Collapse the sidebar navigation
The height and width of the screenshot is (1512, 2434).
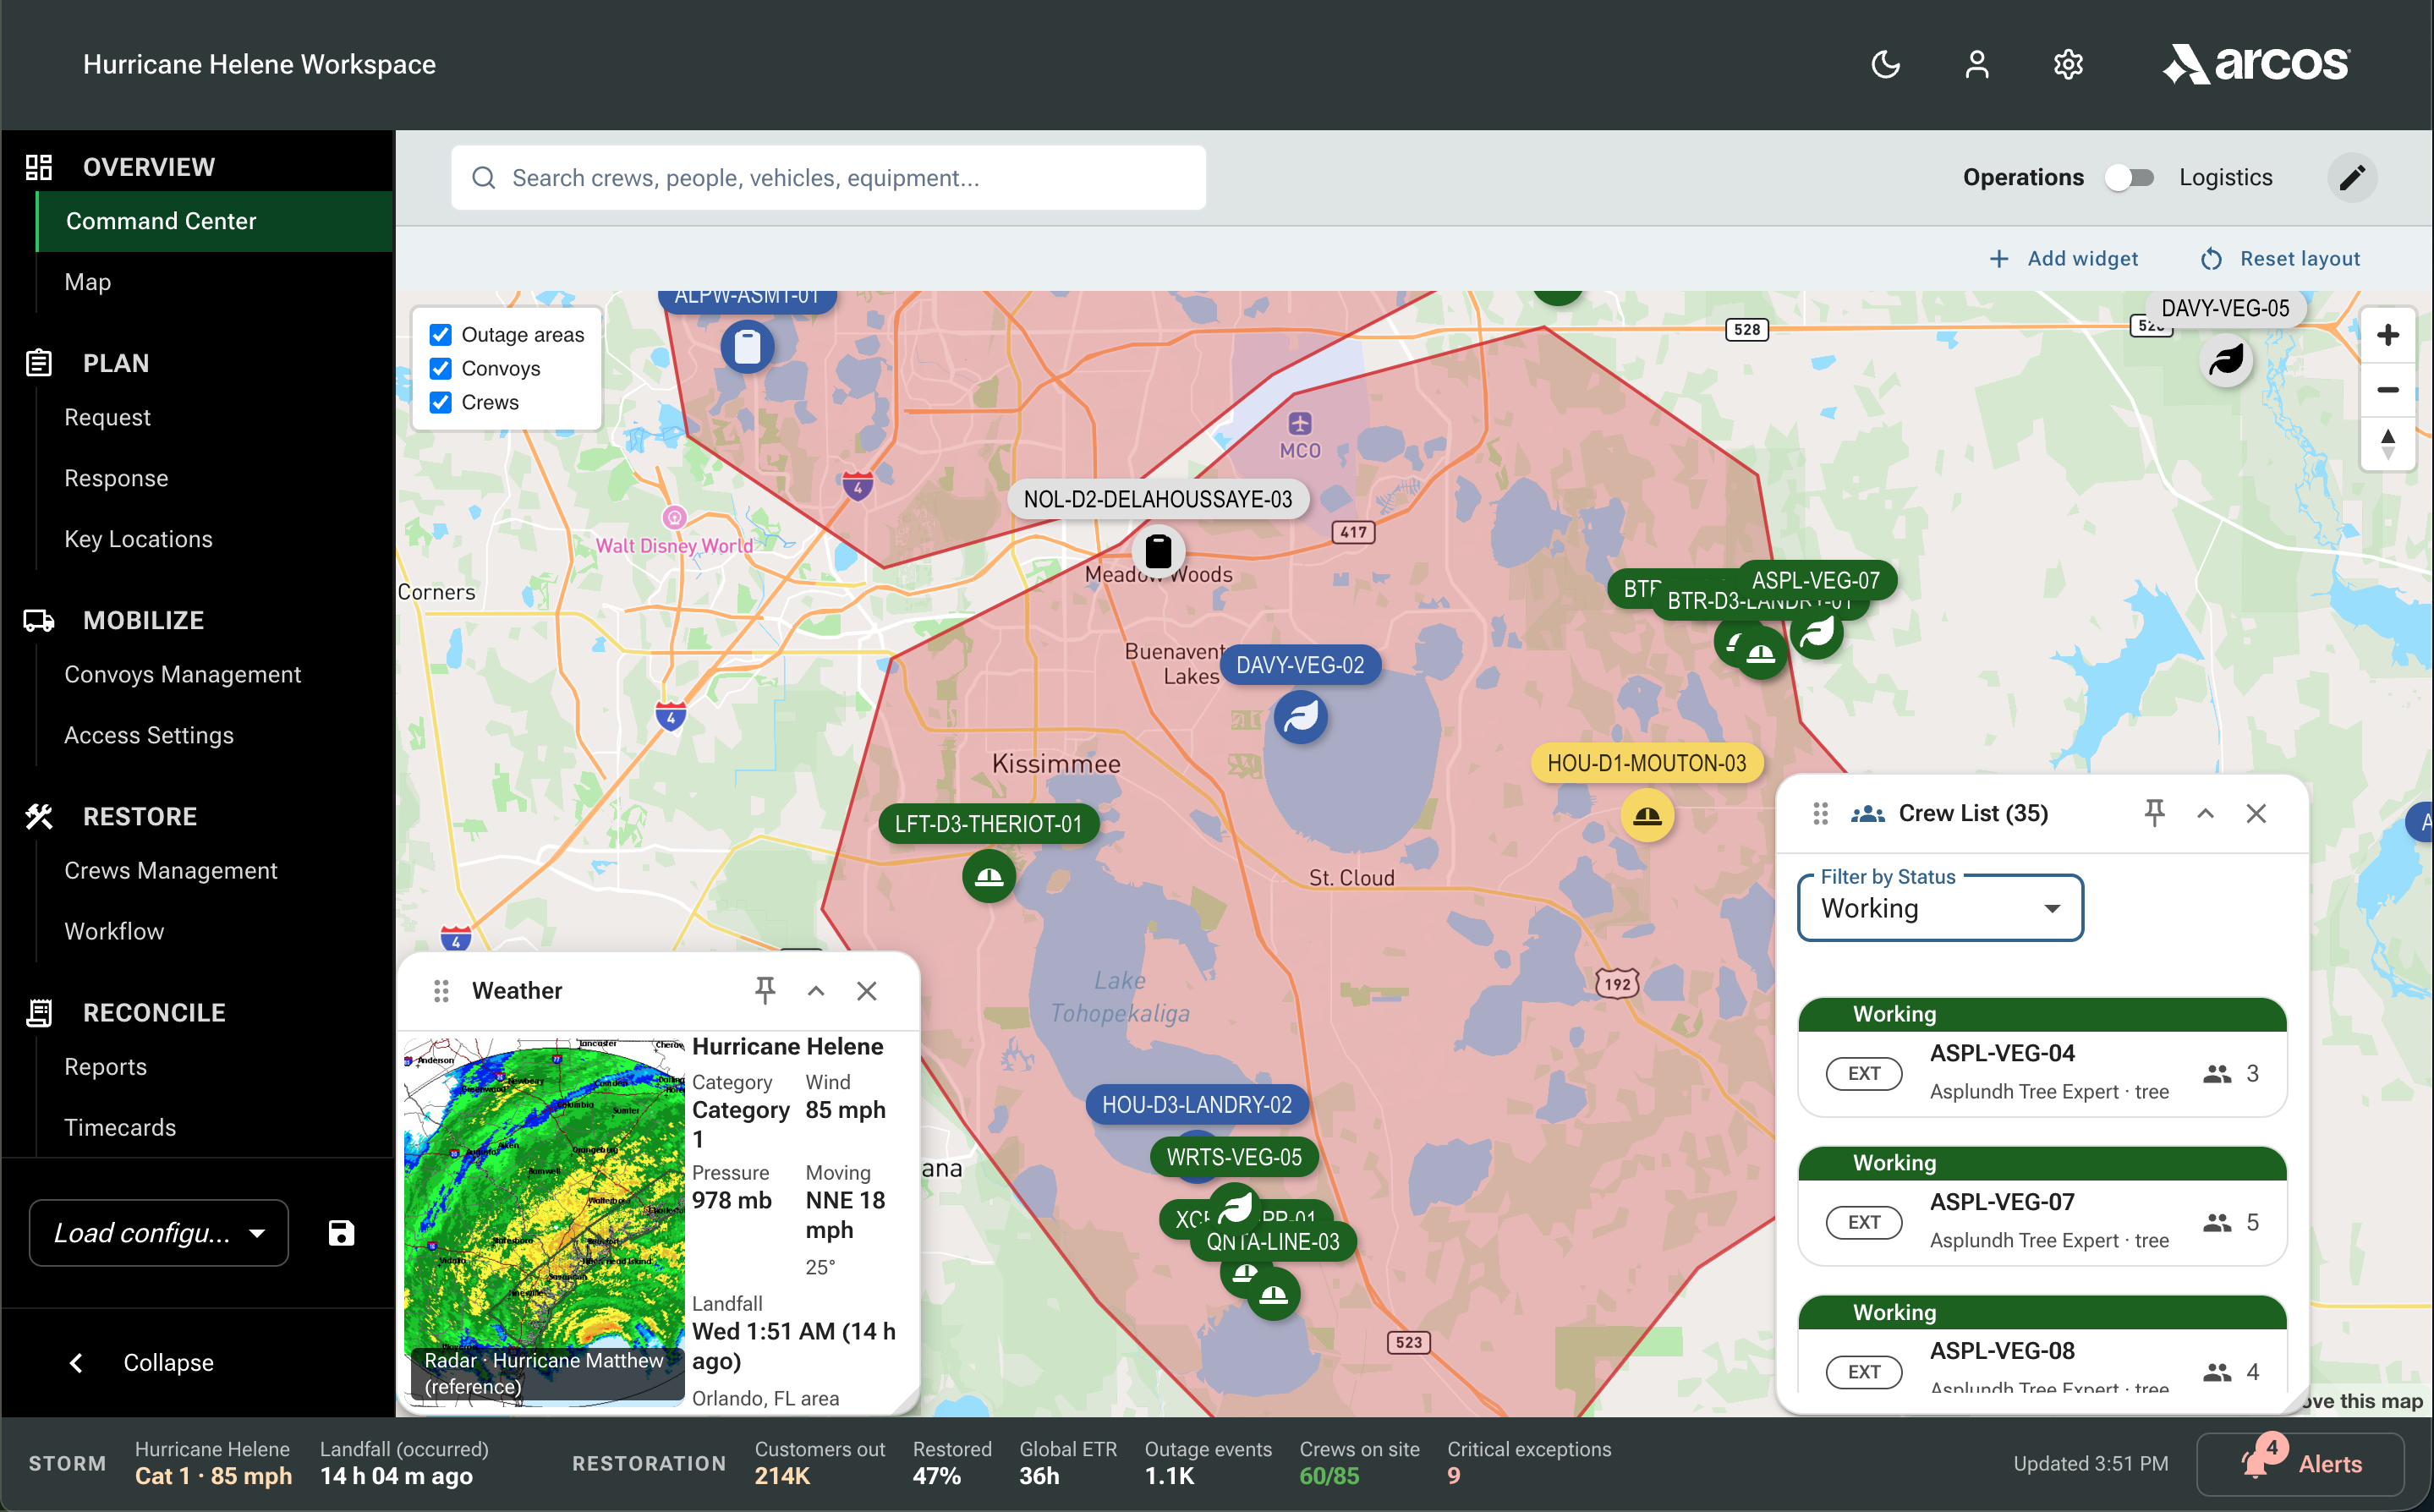[x=140, y=1363]
